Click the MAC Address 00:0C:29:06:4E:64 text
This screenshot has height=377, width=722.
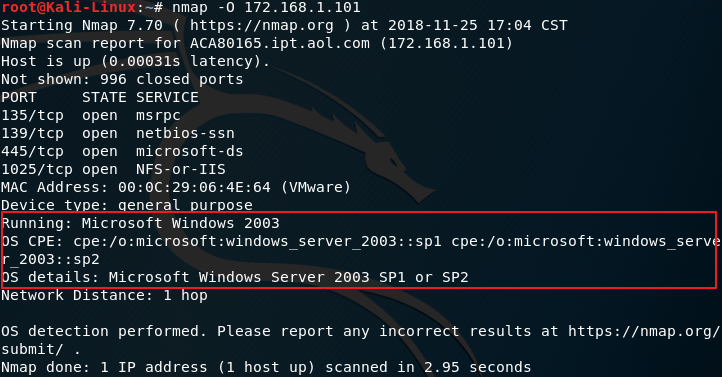176,187
